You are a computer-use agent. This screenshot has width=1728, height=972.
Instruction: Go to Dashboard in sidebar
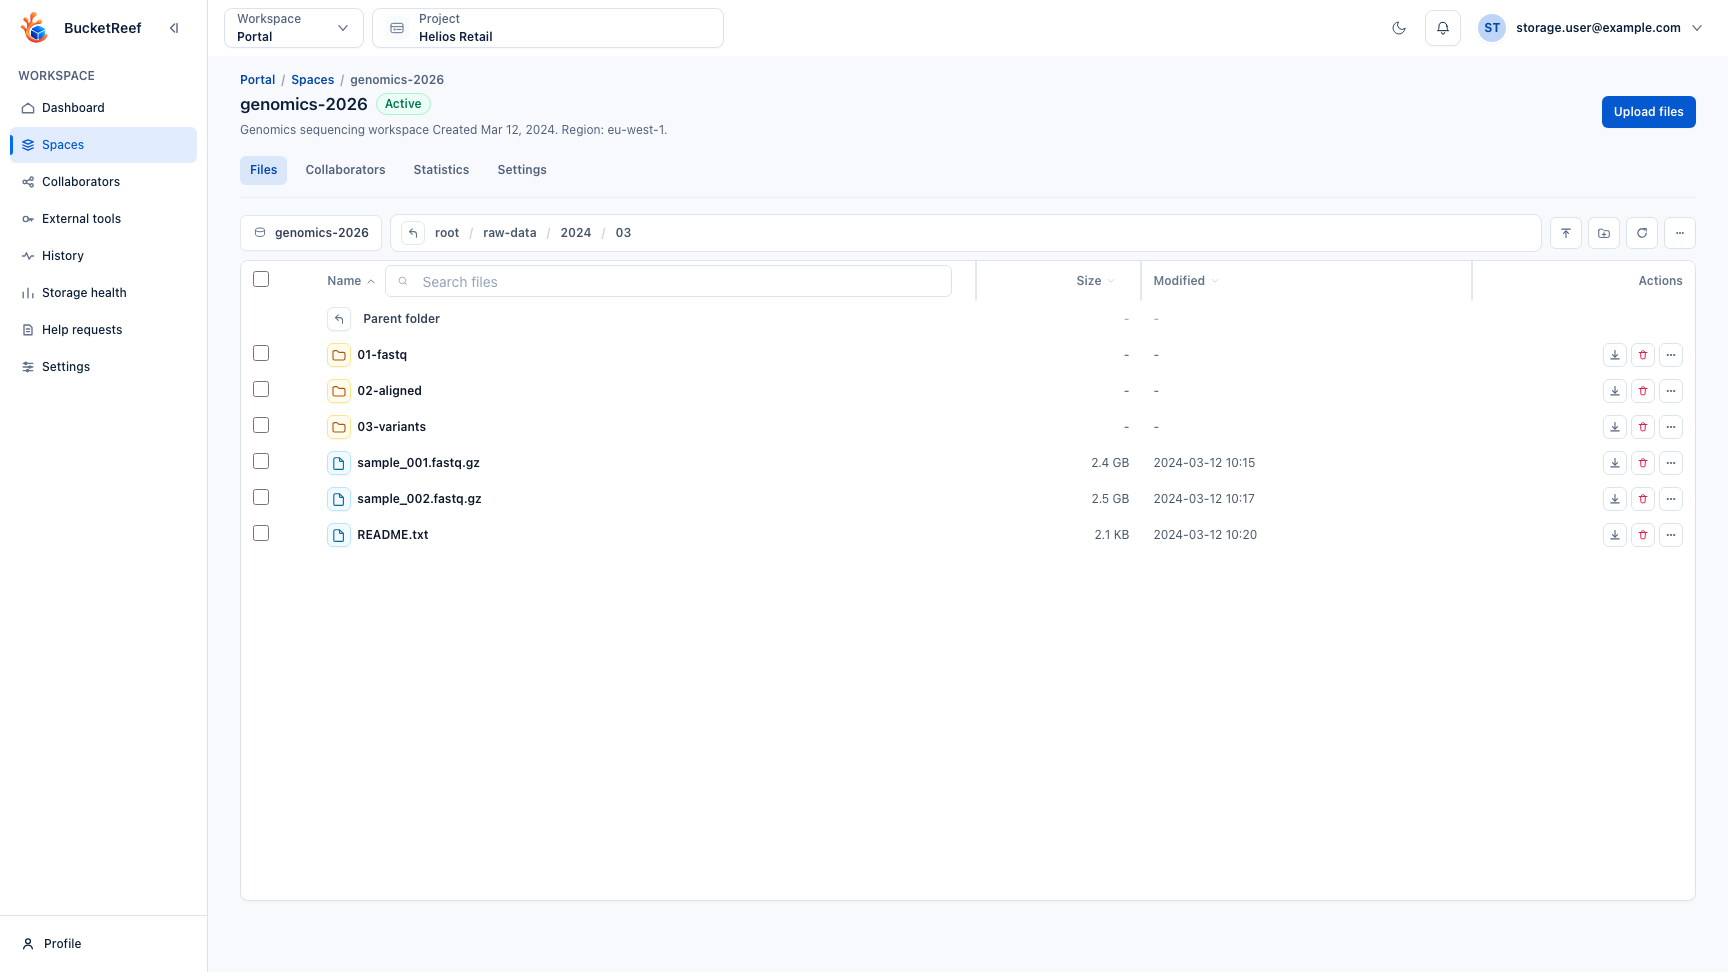click(104, 108)
